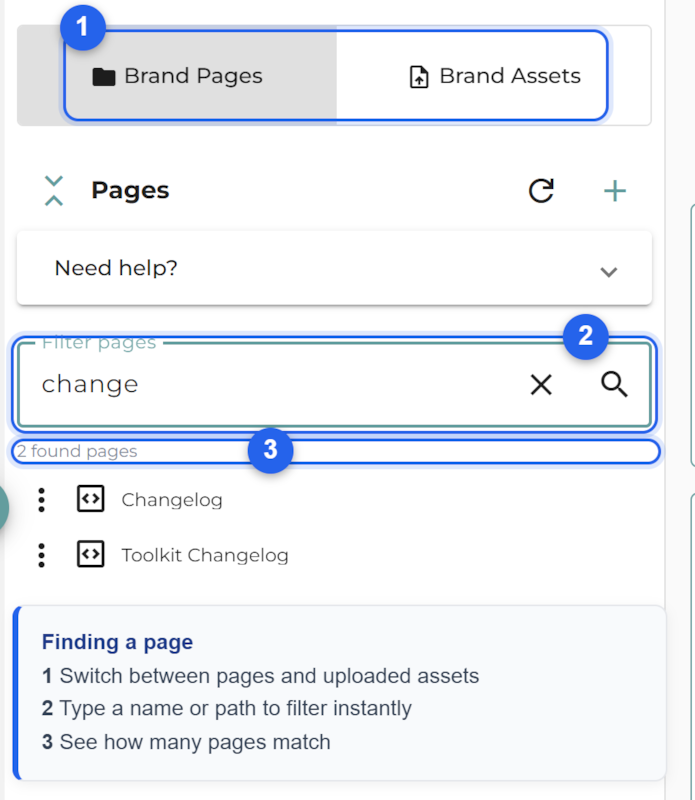695x800 pixels.
Task: Open options menu for Toolkit Changelog page
Action: pyautogui.click(x=42, y=555)
